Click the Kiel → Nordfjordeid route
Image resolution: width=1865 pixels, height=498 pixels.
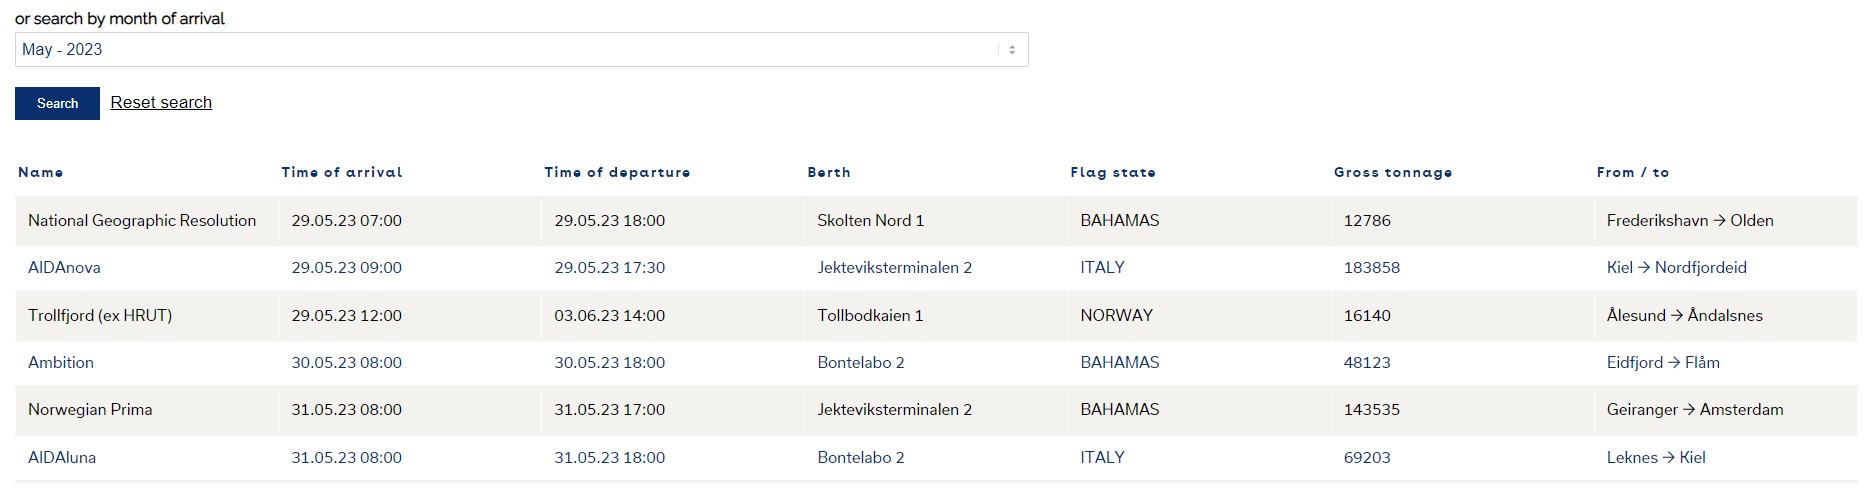coord(1677,268)
